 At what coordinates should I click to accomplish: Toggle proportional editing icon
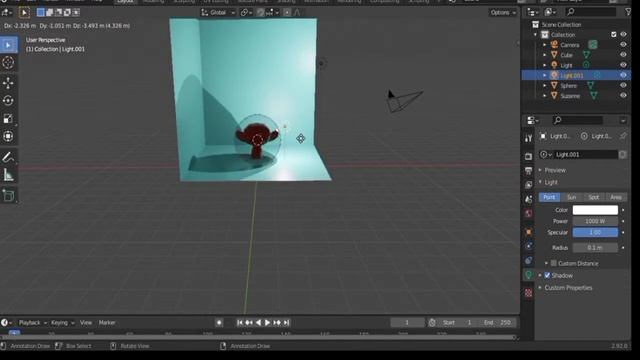point(287,13)
